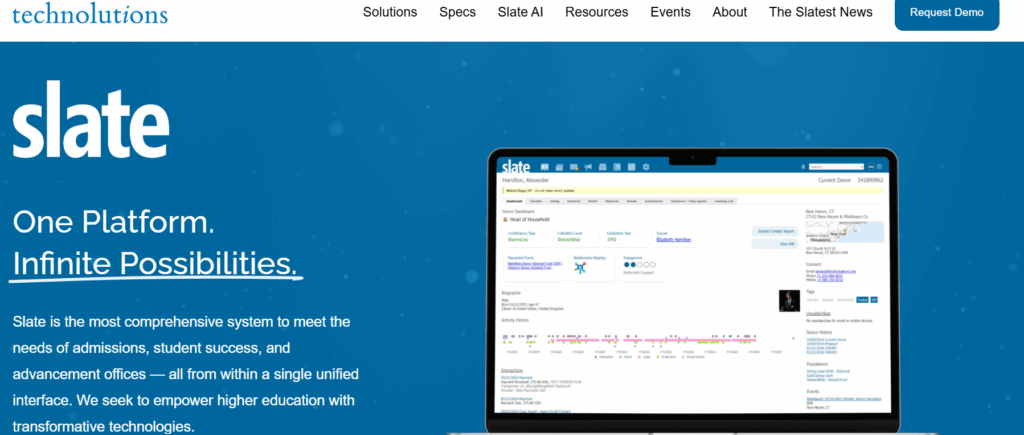Viewport: 1024px width, 435px height.
Task: Click the yellow Watch Flags banner
Action: [692, 190]
